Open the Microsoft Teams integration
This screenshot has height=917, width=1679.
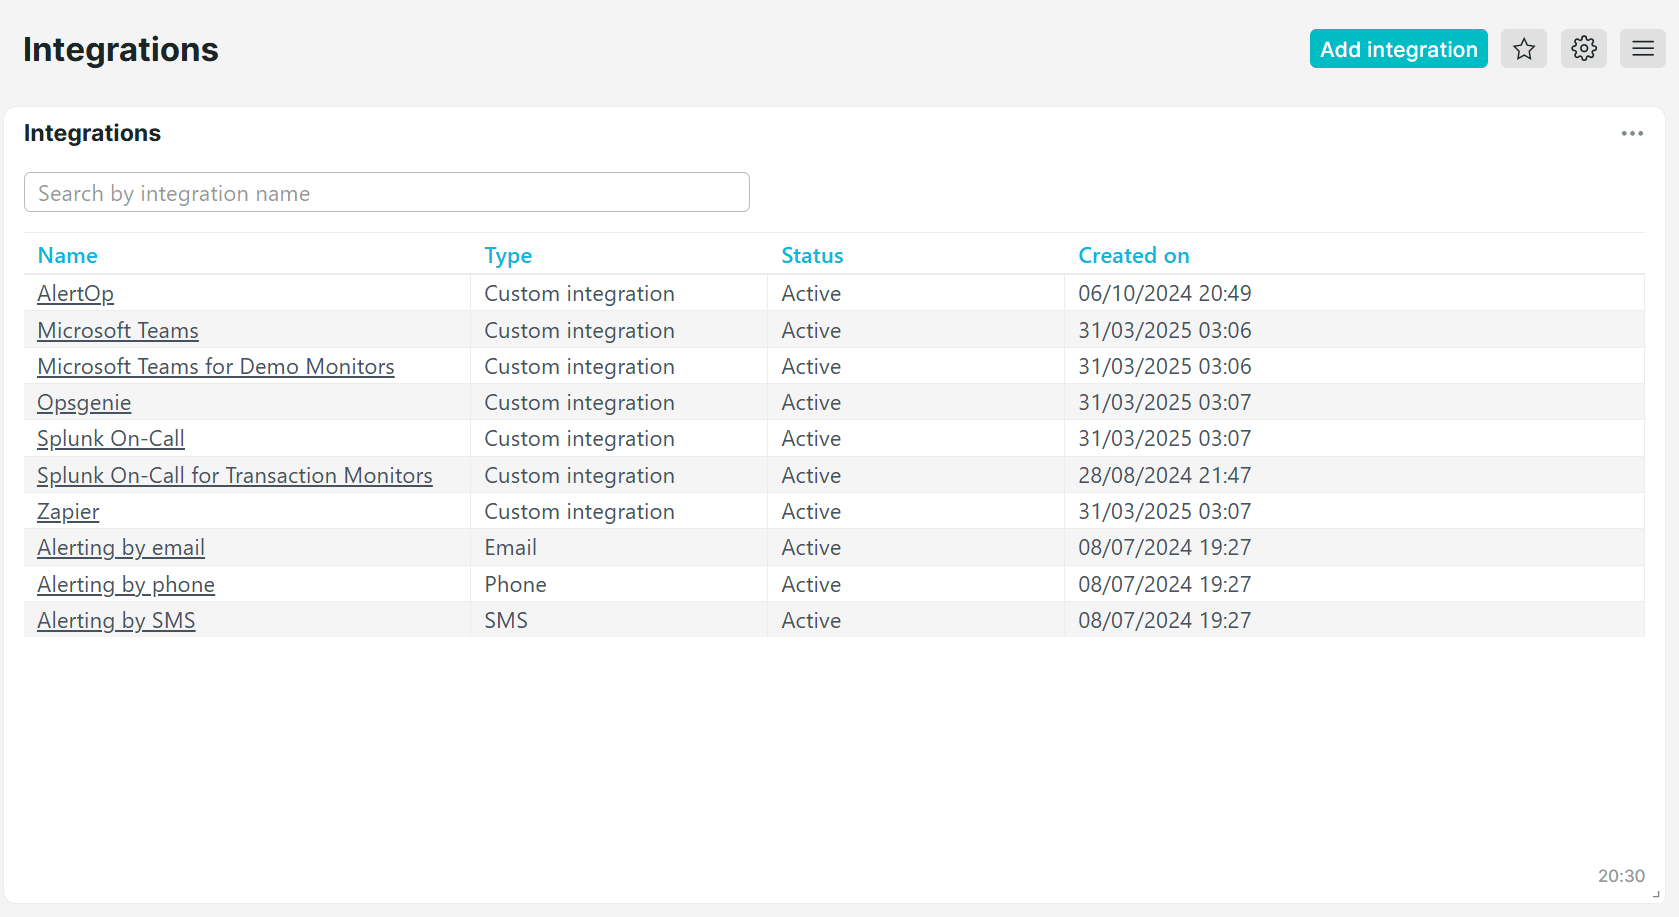[x=118, y=331]
